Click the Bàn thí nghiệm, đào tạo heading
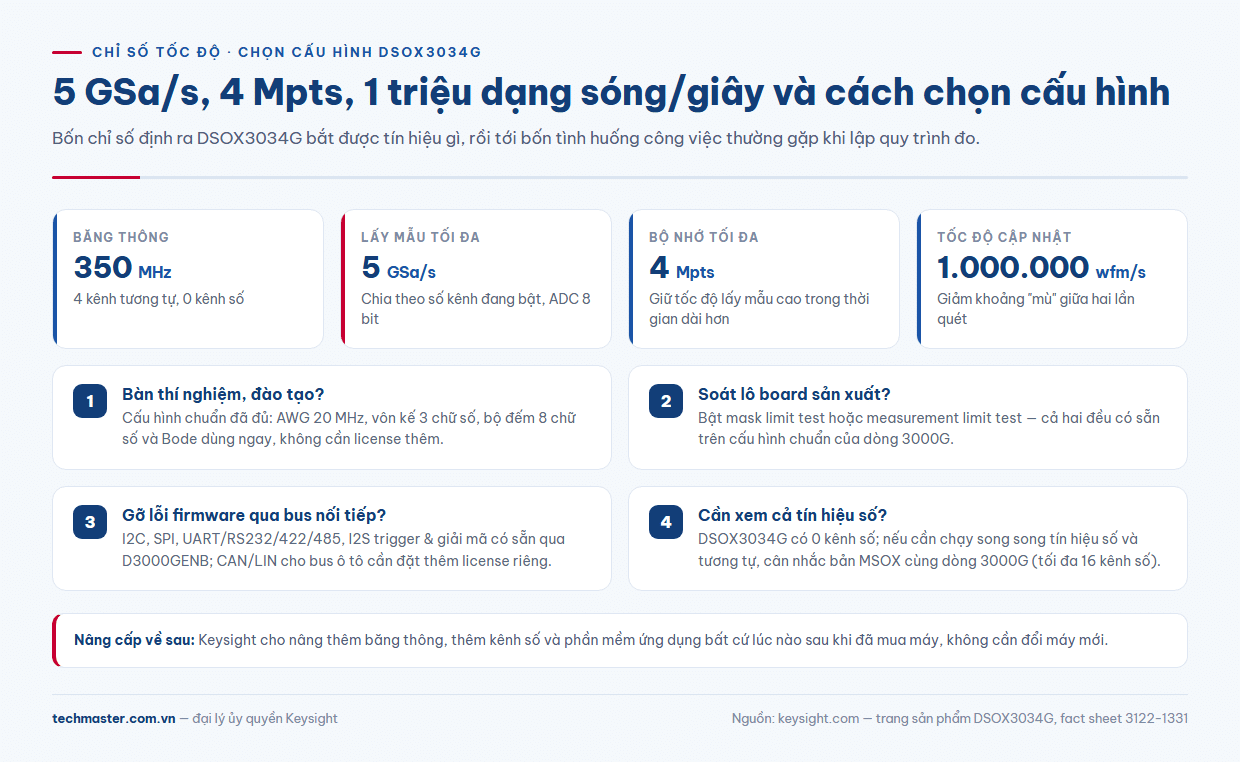1240x762 pixels. tap(223, 394)
